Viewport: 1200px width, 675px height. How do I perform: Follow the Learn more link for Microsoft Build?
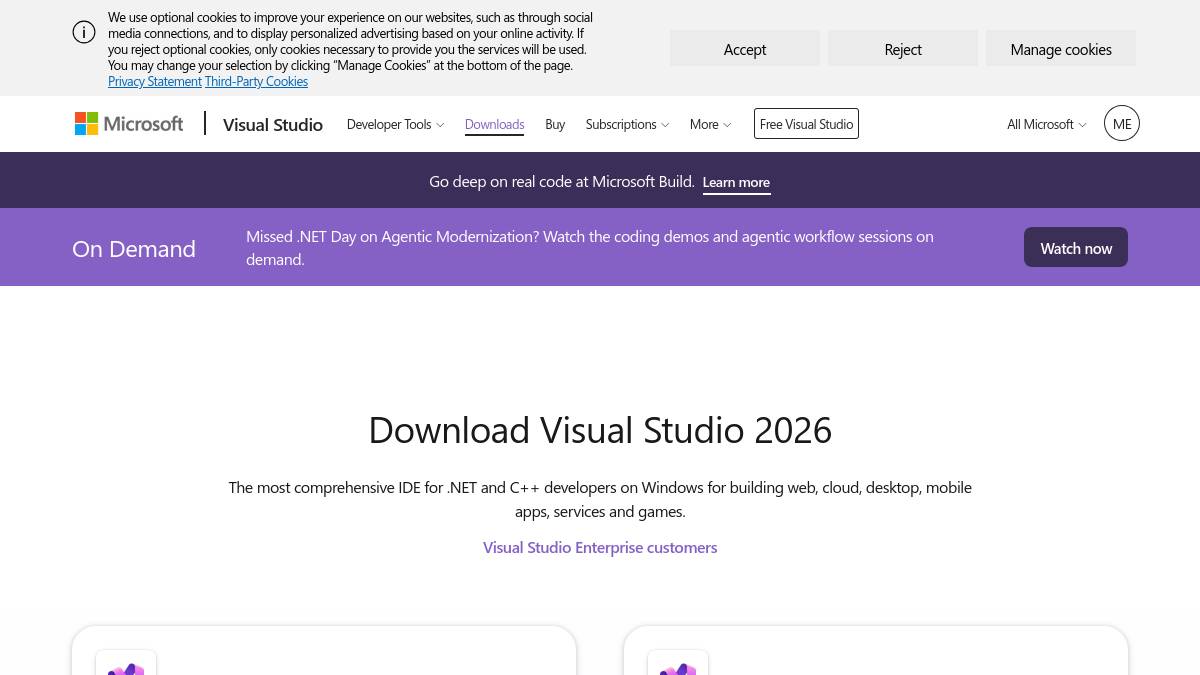pyautogui.click(x=736, y=182)
